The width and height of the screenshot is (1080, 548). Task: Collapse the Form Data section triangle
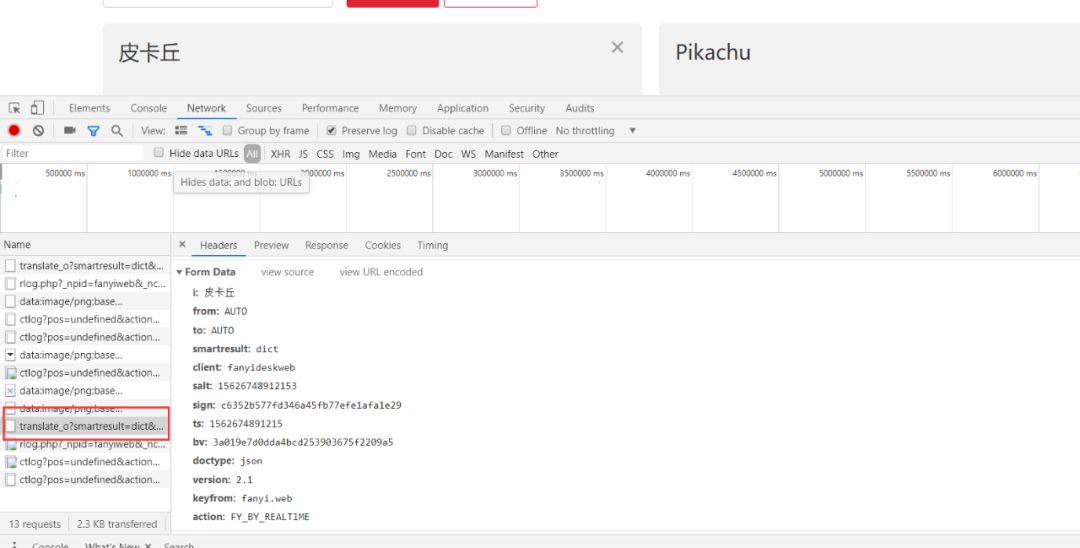pyautogui.click(x=180, y=272)
